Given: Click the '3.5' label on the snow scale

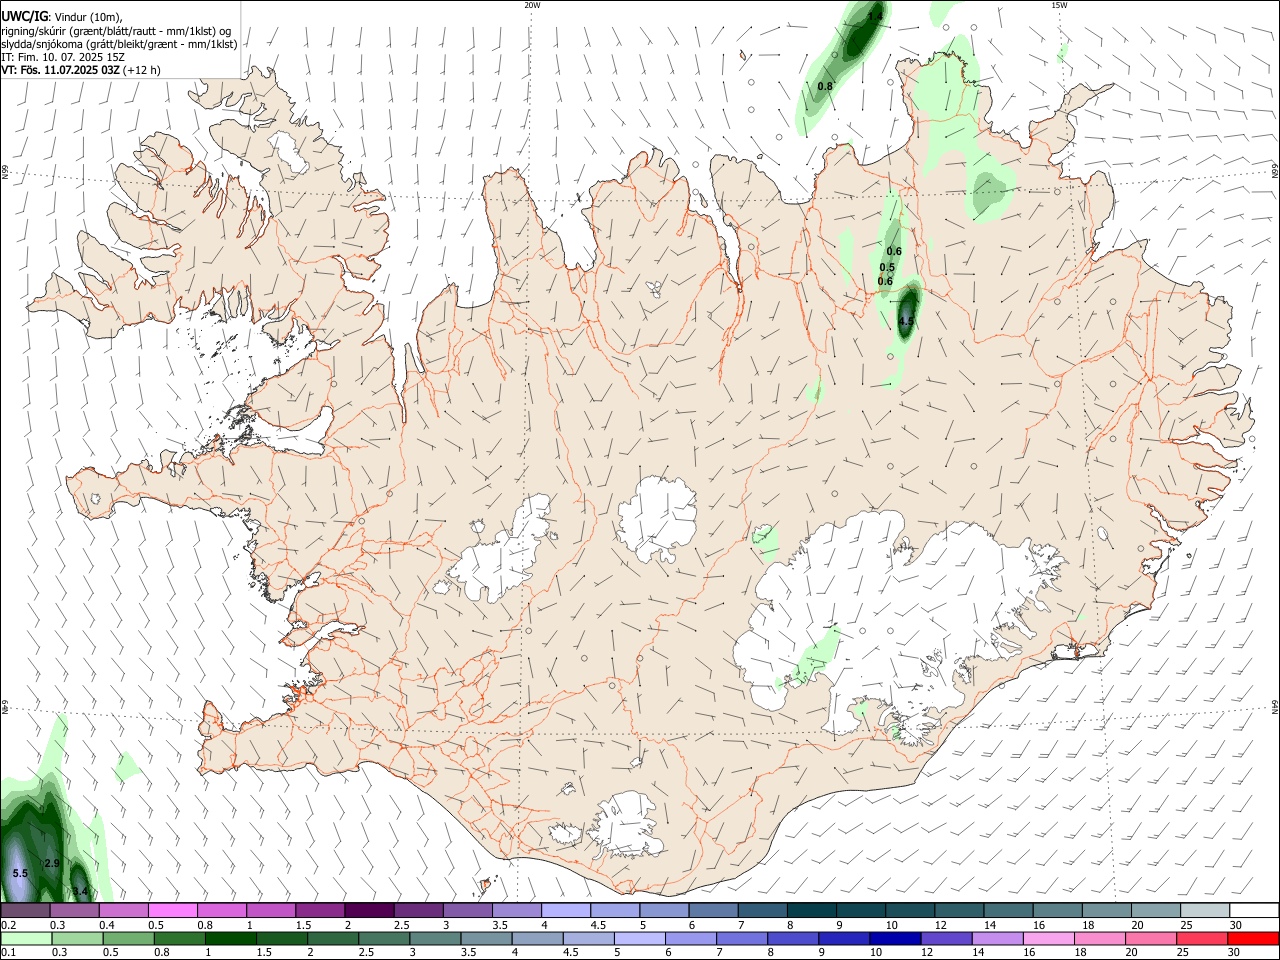Looking at the screenshot, I should tap(499, 925).
